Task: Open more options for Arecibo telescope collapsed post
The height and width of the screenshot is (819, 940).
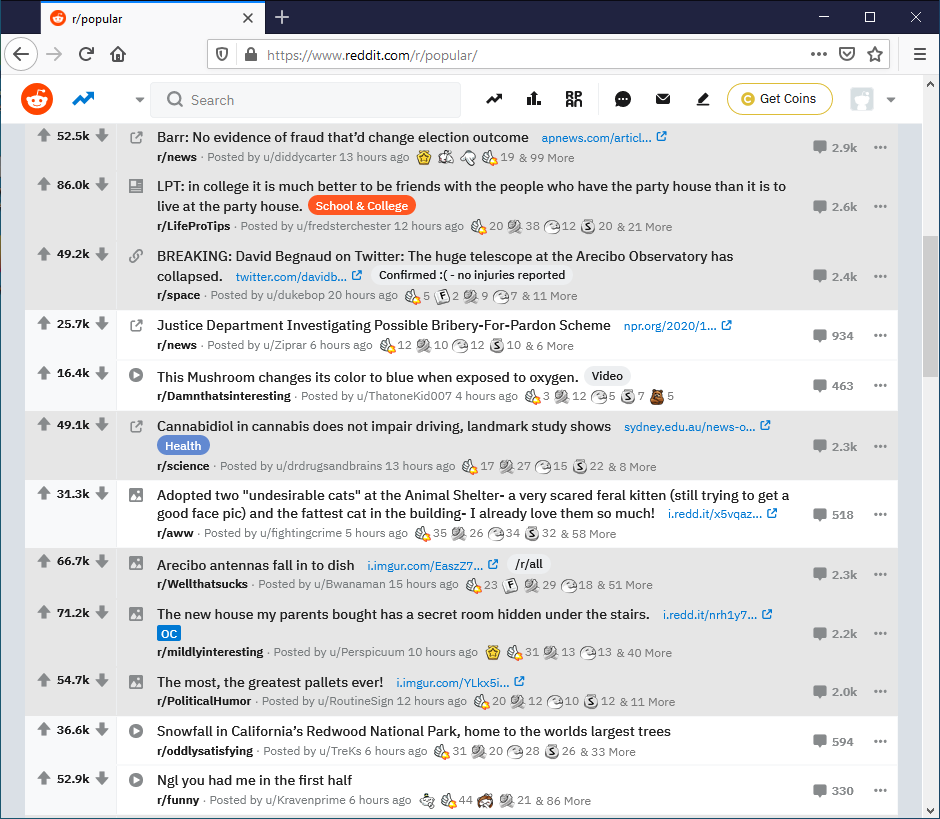Action: pyautogui.click(x=880, y=276)
